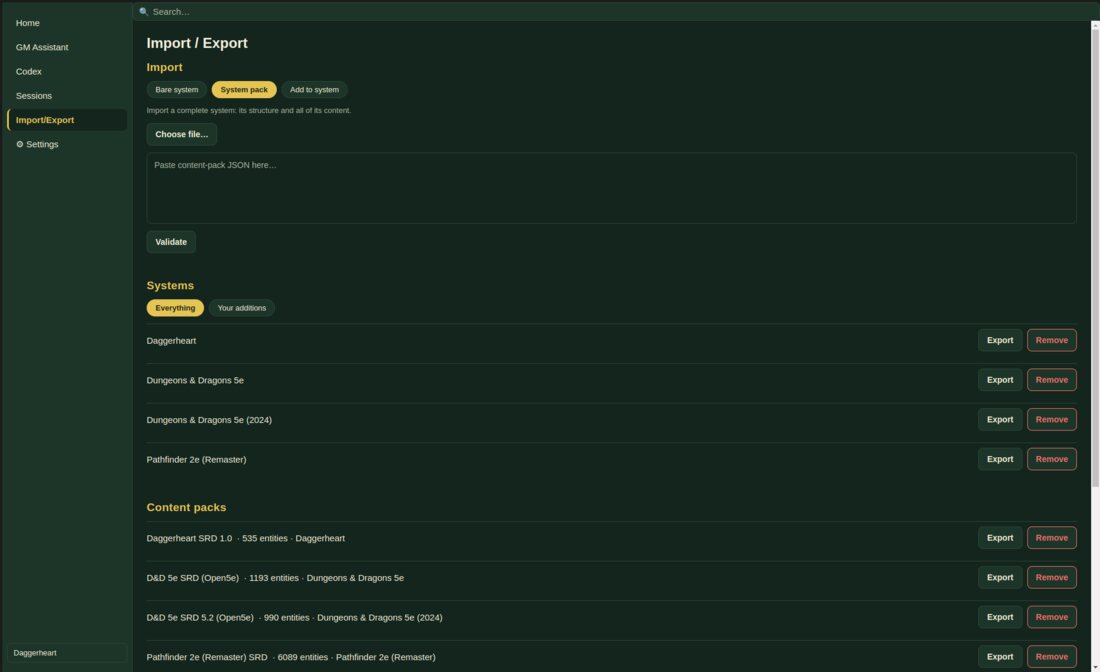
Task: Remove D&D 5e SRD 5.2 (Open5e) pack
Action: (1052, 617)
